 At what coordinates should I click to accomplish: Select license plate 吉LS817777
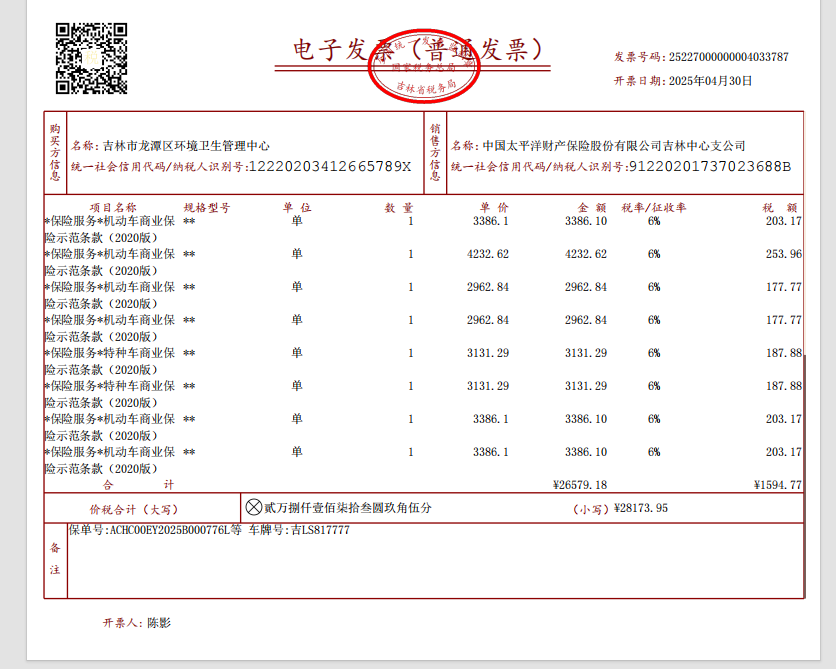(320, 530)
